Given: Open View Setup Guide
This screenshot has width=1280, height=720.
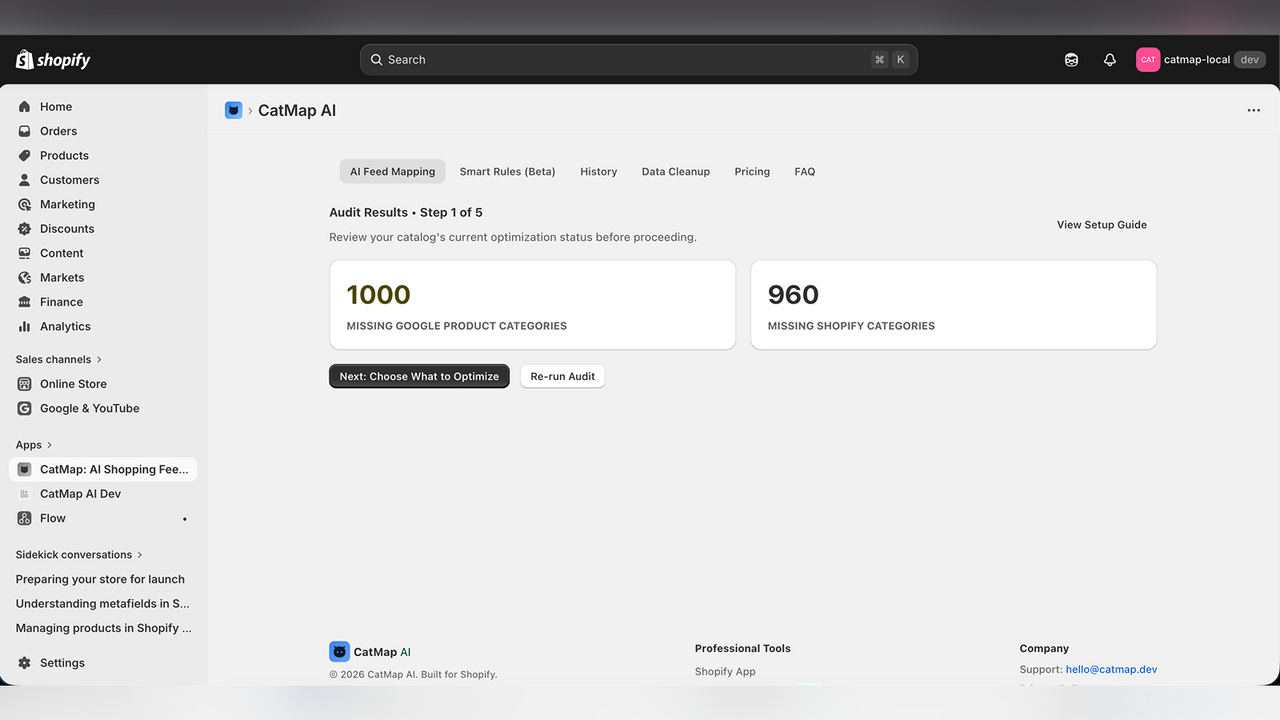Looking at the screenshot, I should pos(1102,225).
